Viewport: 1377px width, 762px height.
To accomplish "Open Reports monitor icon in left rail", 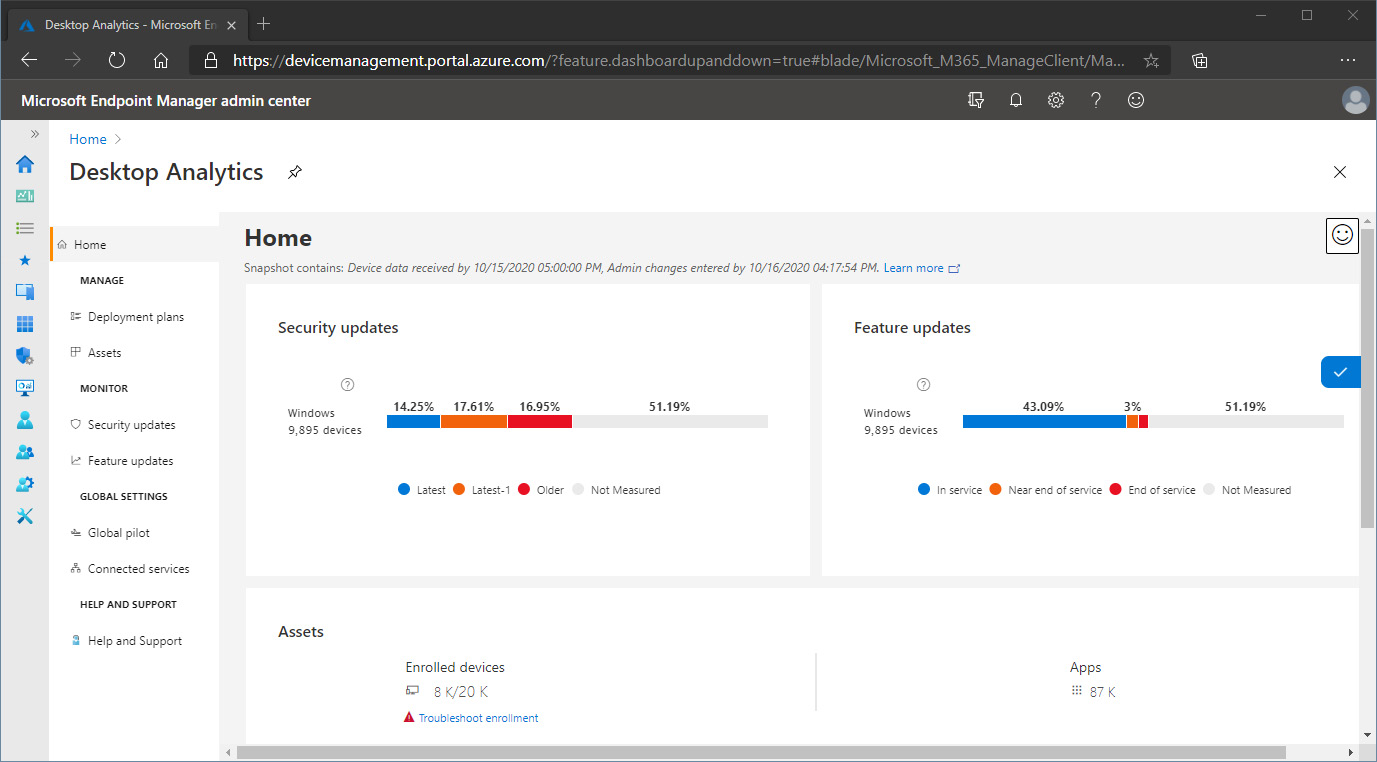I will tap(25, 388).
